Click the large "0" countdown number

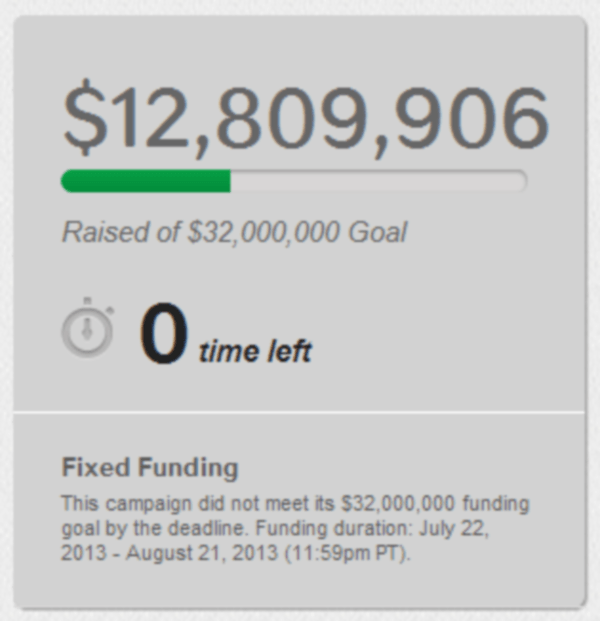click(163, 335)
